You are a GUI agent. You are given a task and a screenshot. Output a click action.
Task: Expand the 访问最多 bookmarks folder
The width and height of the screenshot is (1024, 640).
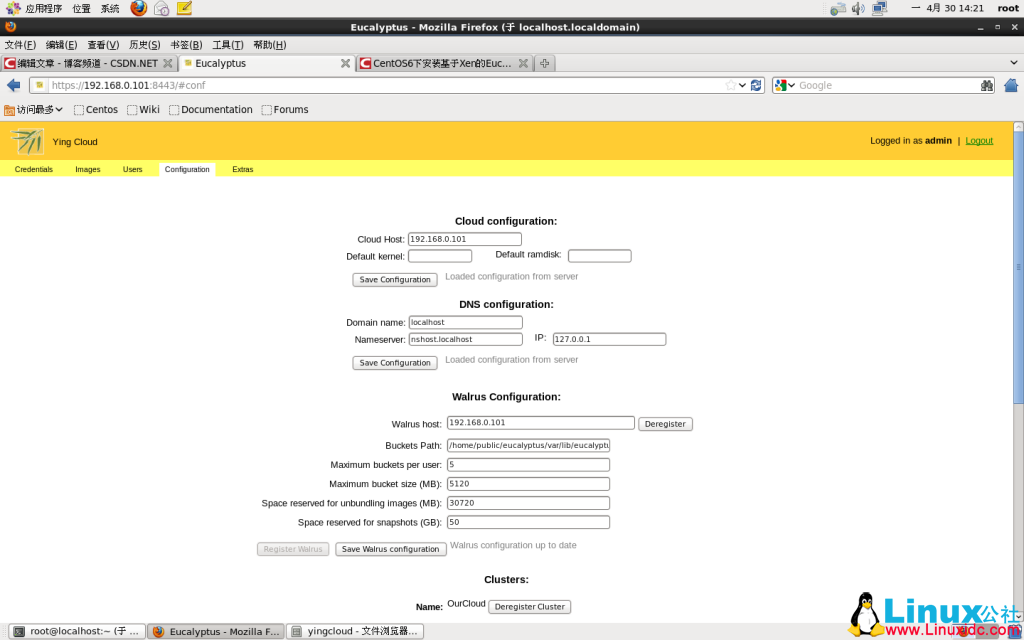(33, 110)
